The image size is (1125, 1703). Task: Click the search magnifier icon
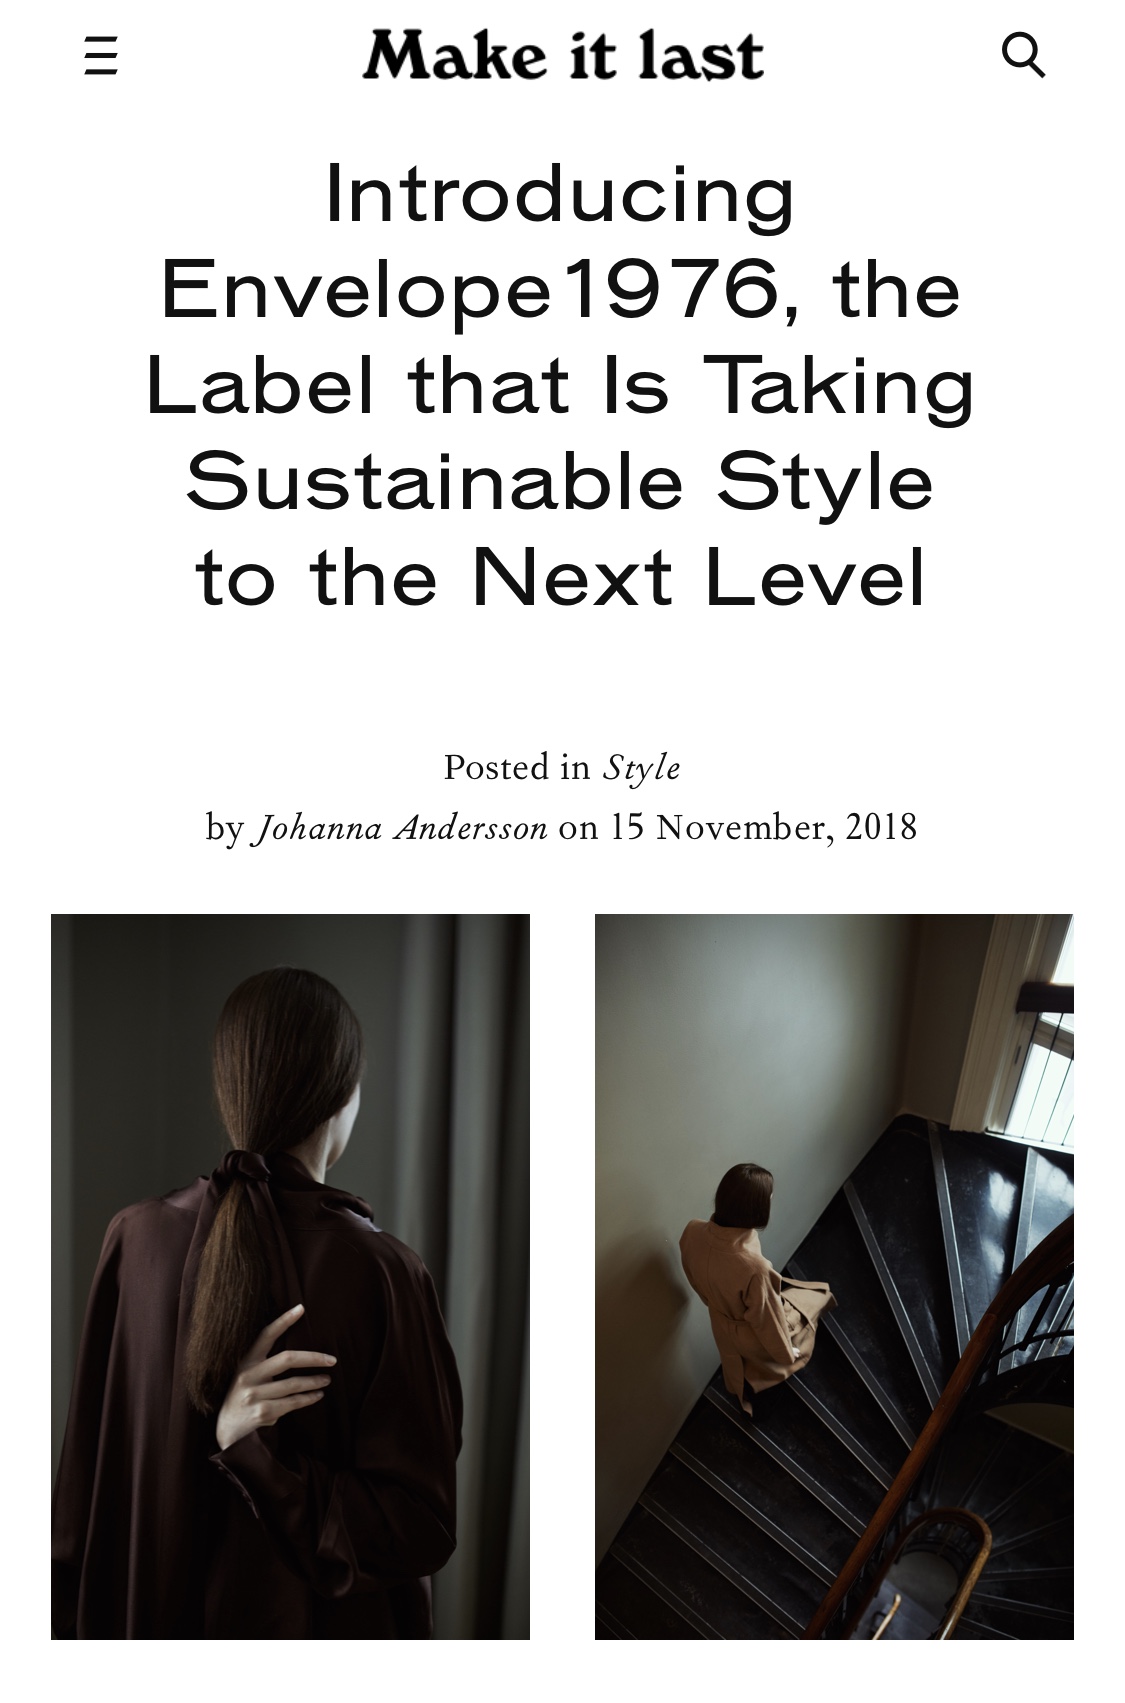tap(1023, 54)
